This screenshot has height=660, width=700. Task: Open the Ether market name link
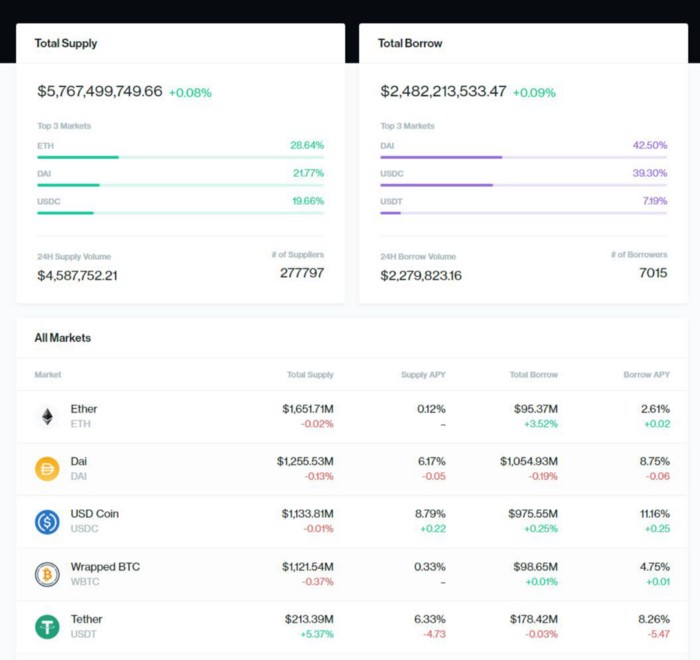[x=84, y=409]
